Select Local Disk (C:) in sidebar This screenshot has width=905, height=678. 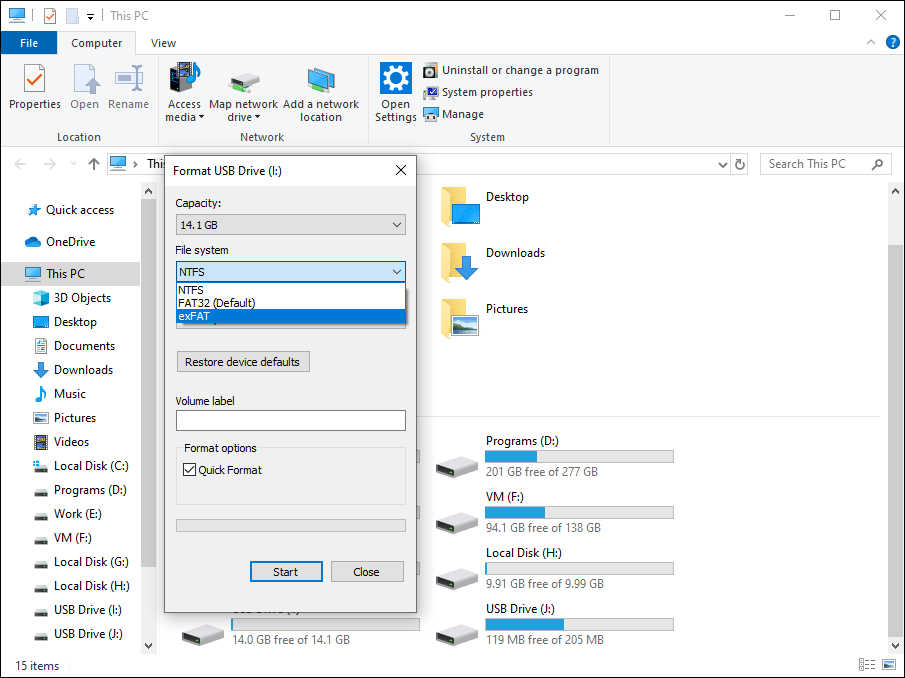click(81, 466)
